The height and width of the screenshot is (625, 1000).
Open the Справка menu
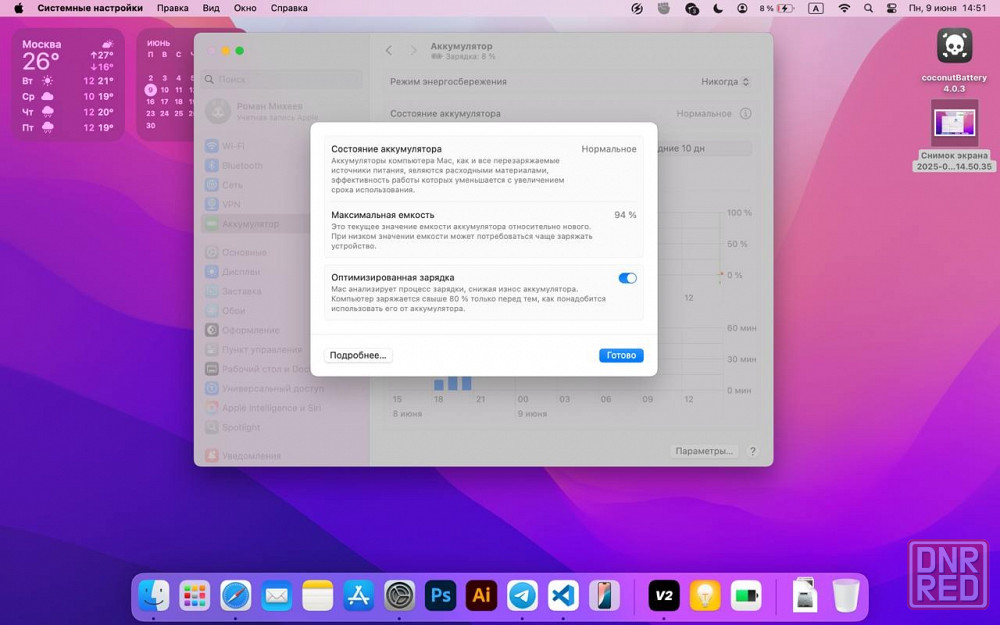coord(289,8)
